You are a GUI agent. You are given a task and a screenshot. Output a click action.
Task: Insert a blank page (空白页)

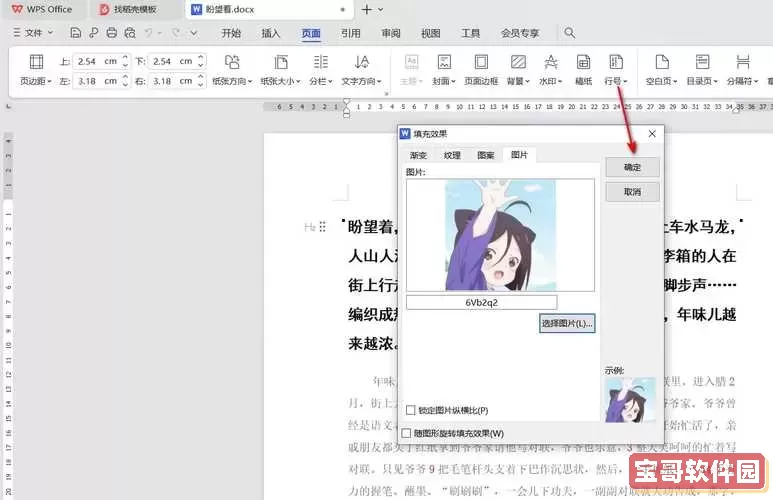click(662, 70)
